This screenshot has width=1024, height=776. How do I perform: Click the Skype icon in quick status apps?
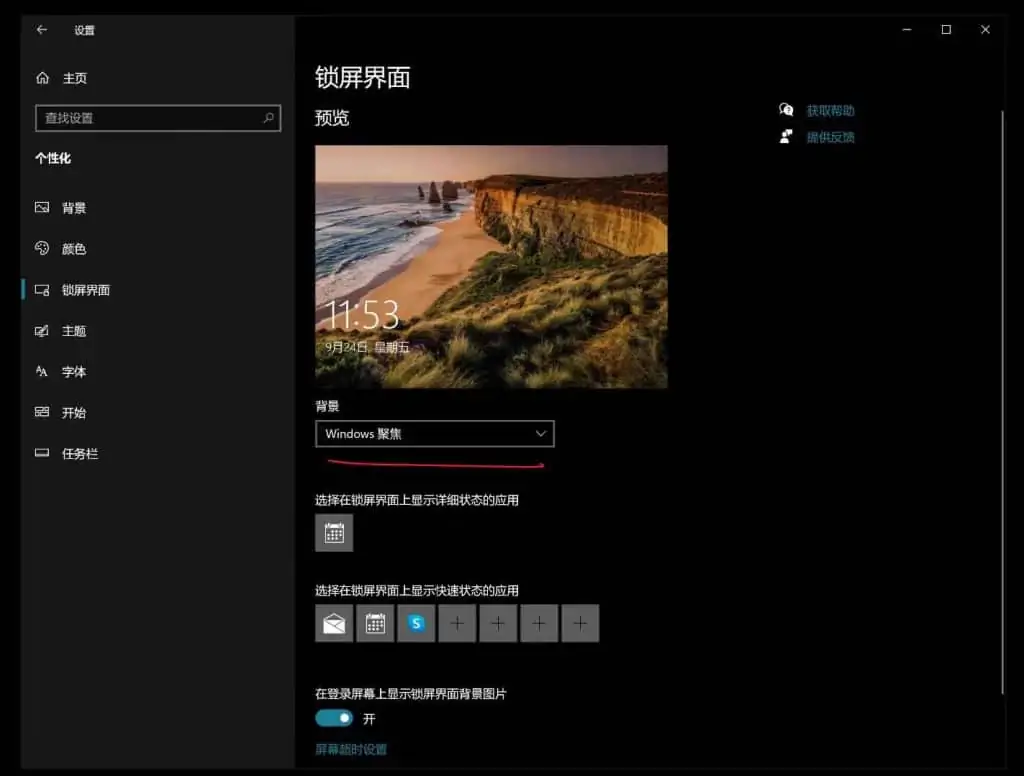coord(416,622)
